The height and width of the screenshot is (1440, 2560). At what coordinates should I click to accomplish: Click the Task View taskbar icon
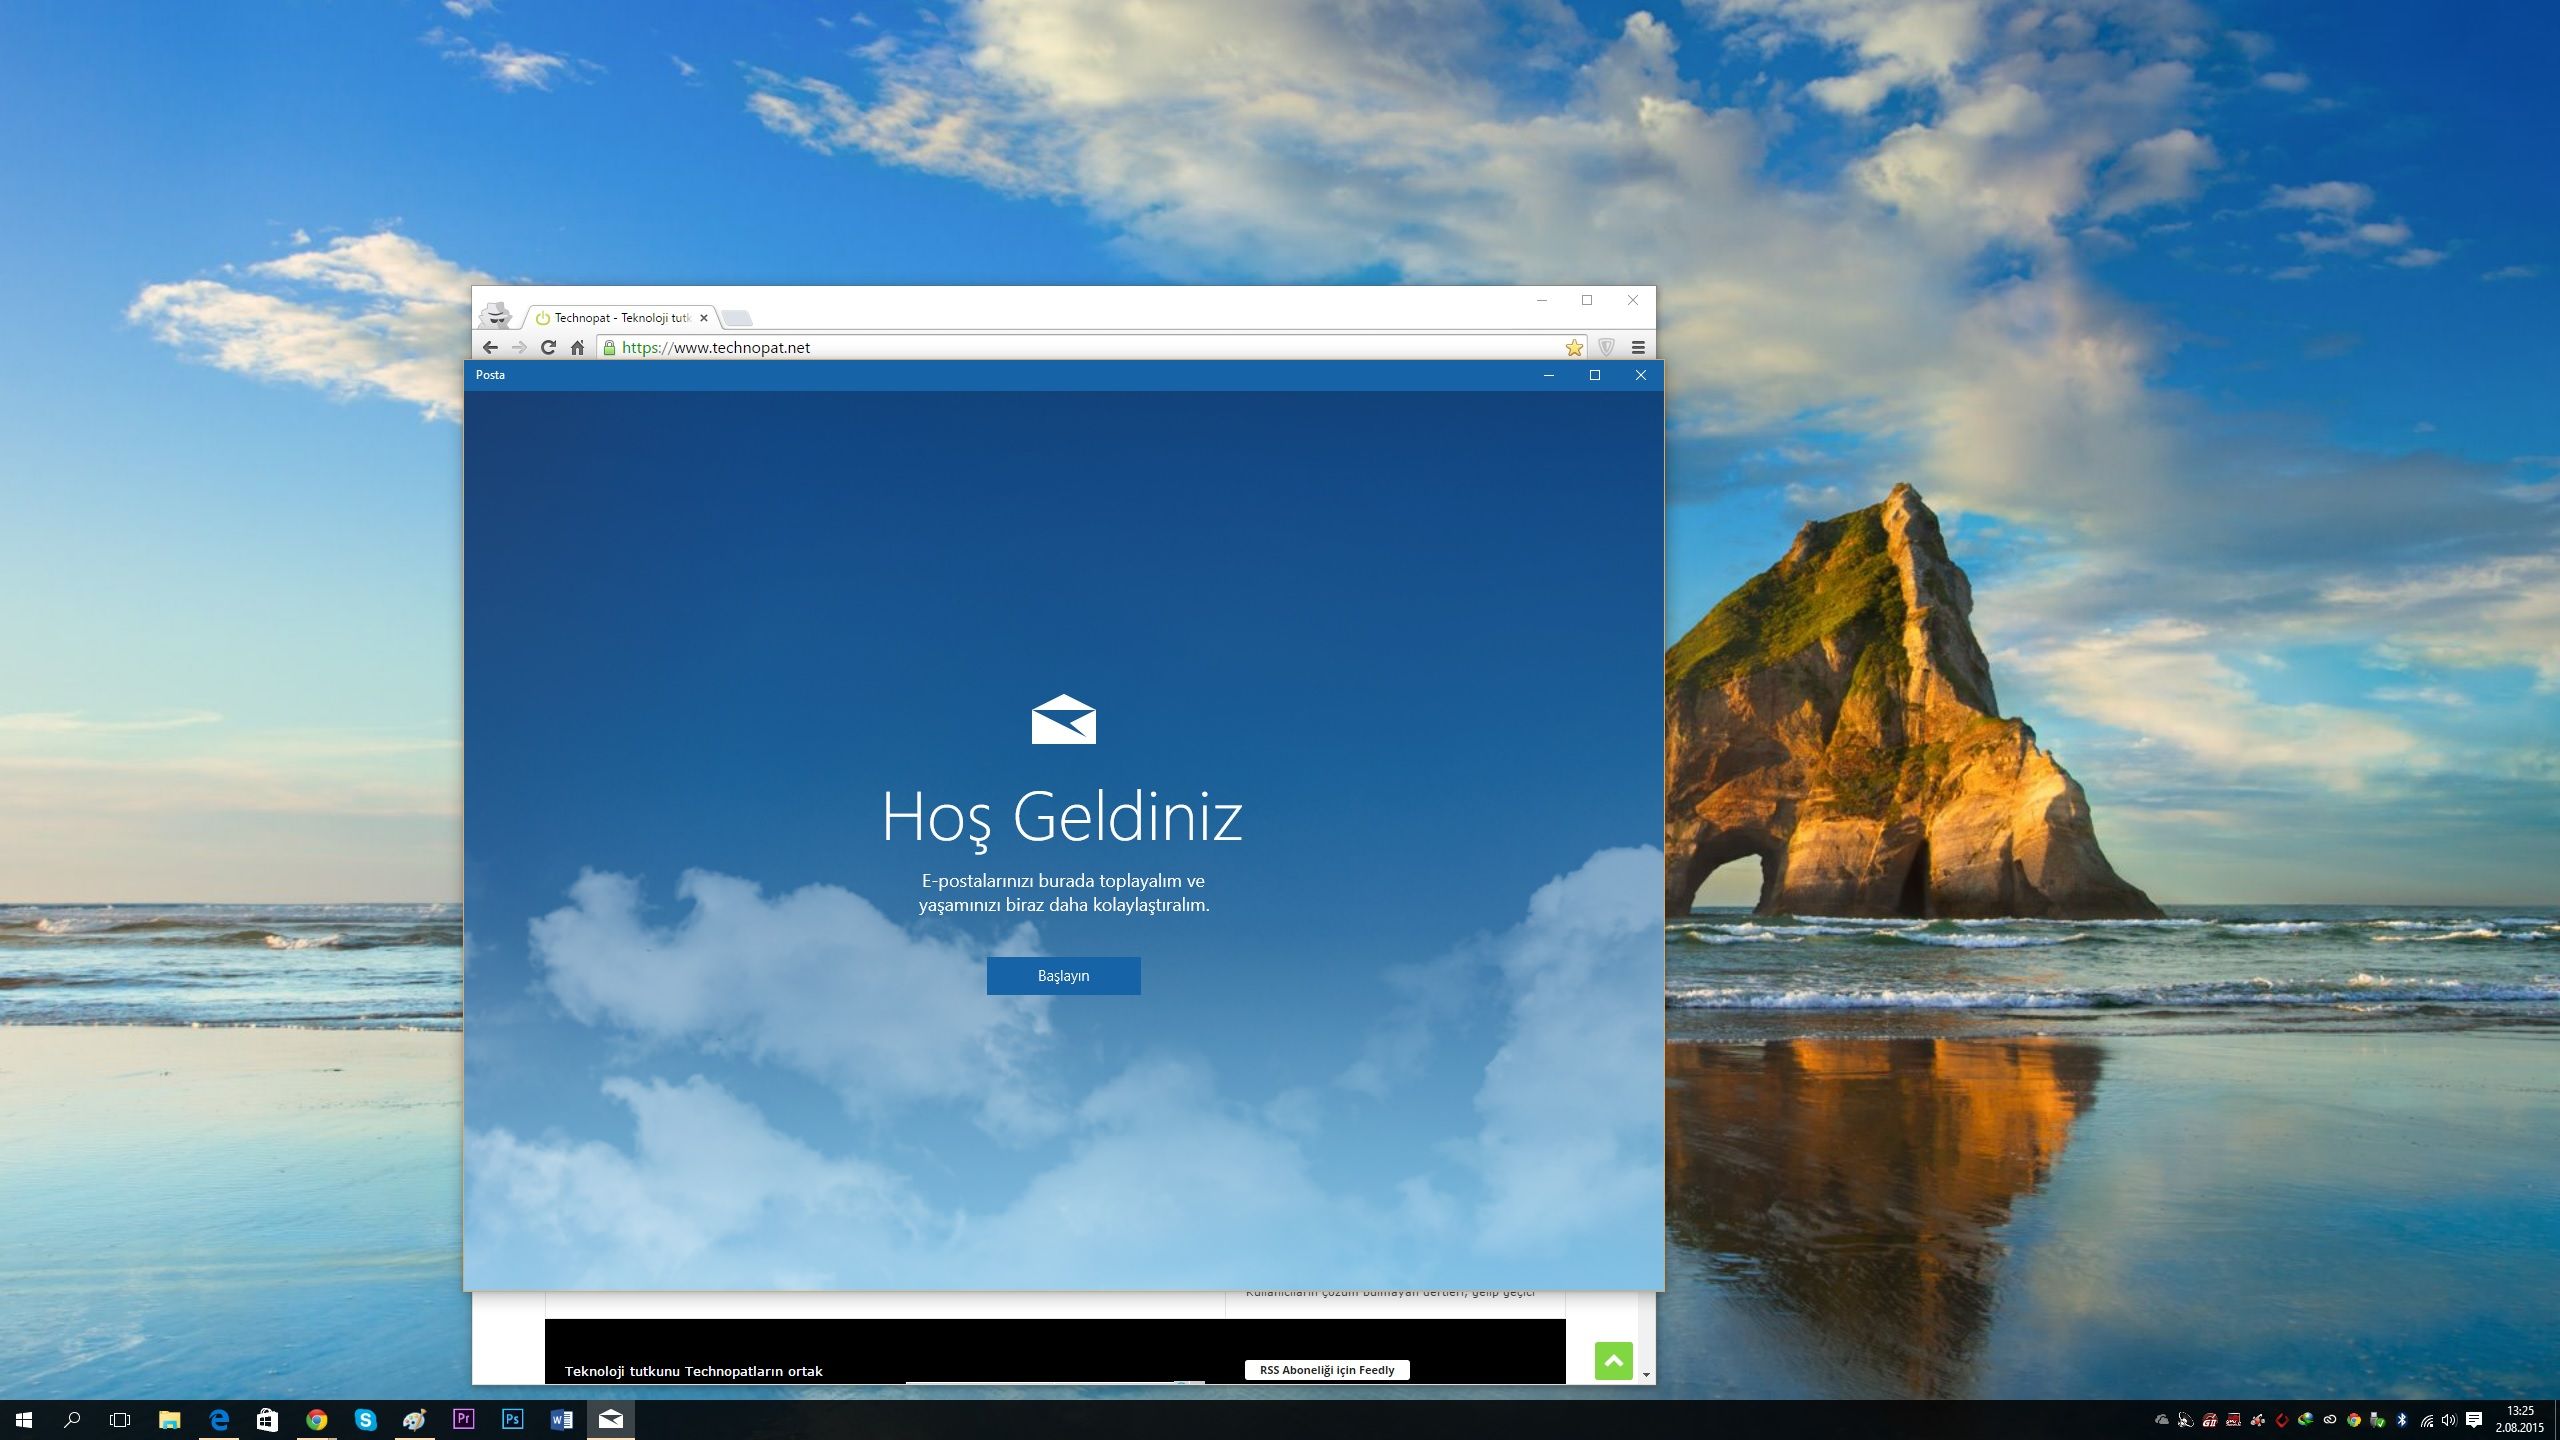click(120, 1419)
